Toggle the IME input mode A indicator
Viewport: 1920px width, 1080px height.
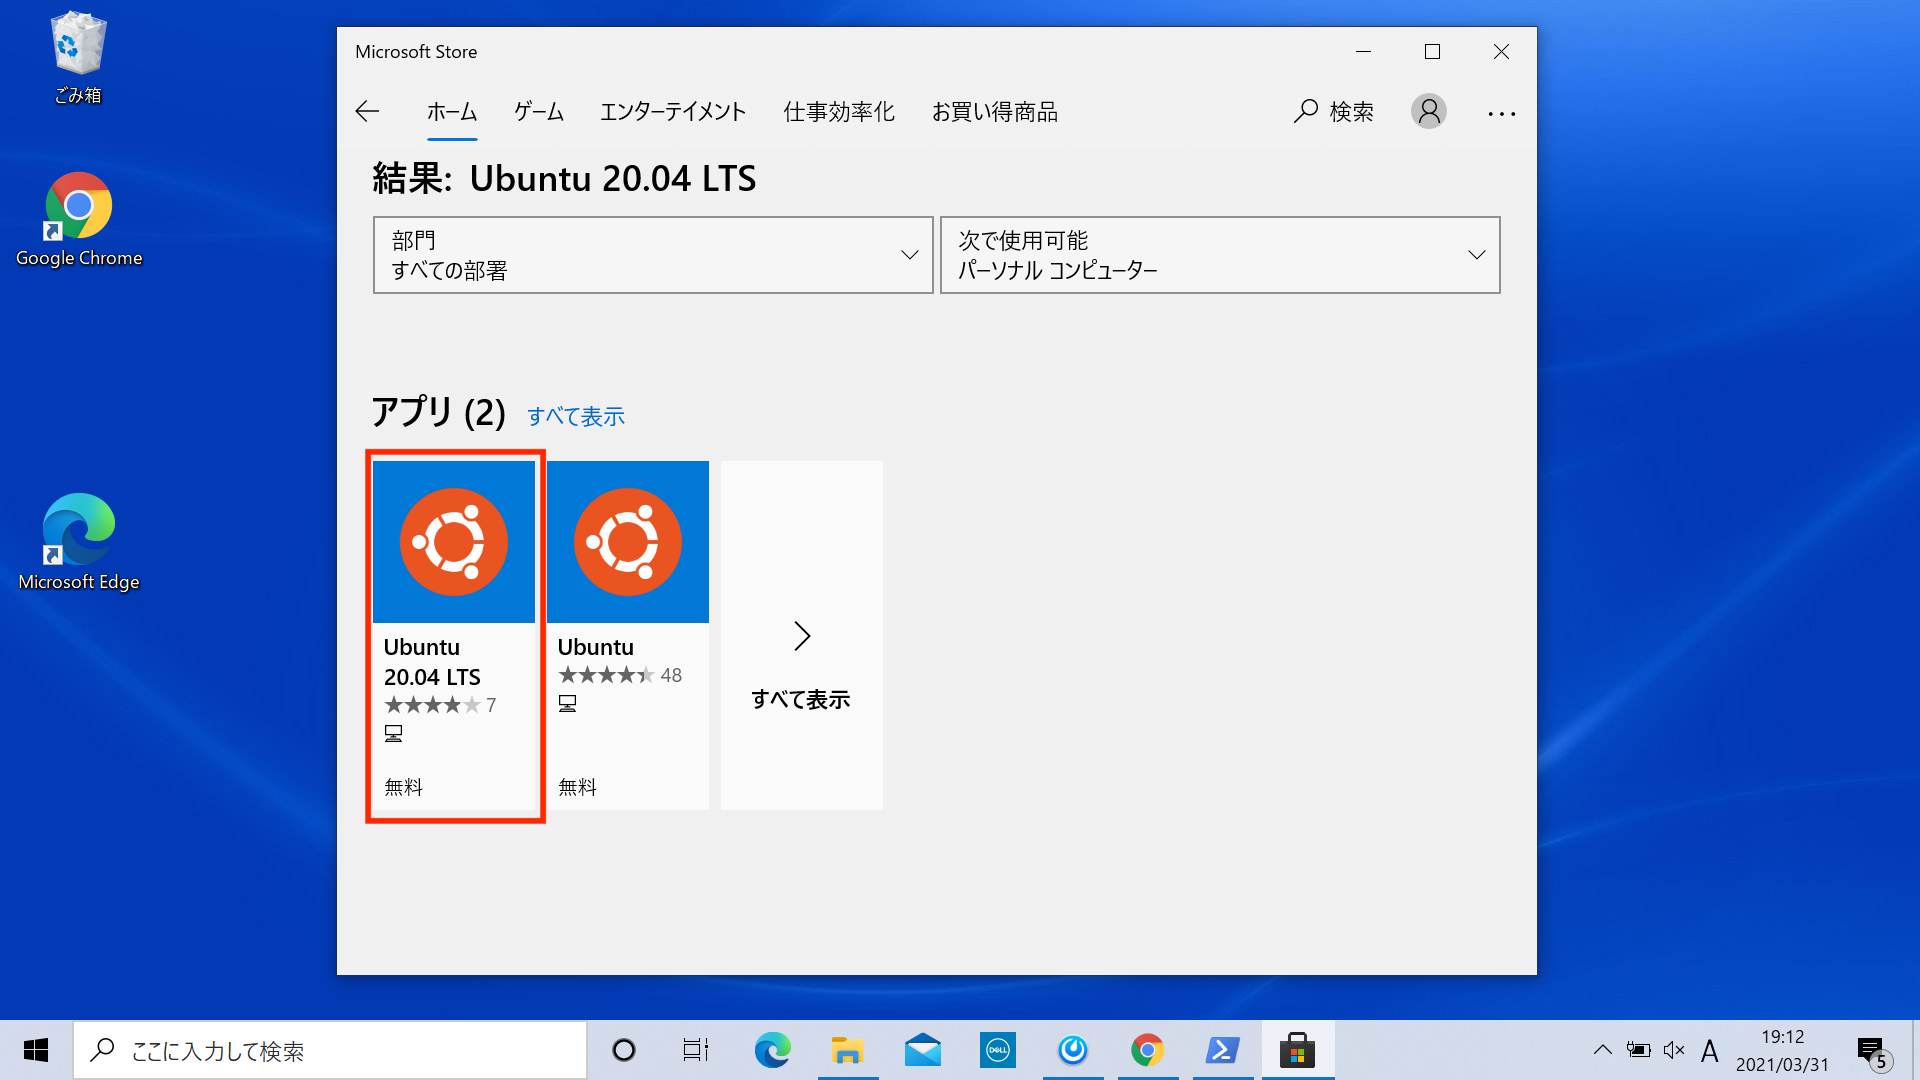1710,1051
